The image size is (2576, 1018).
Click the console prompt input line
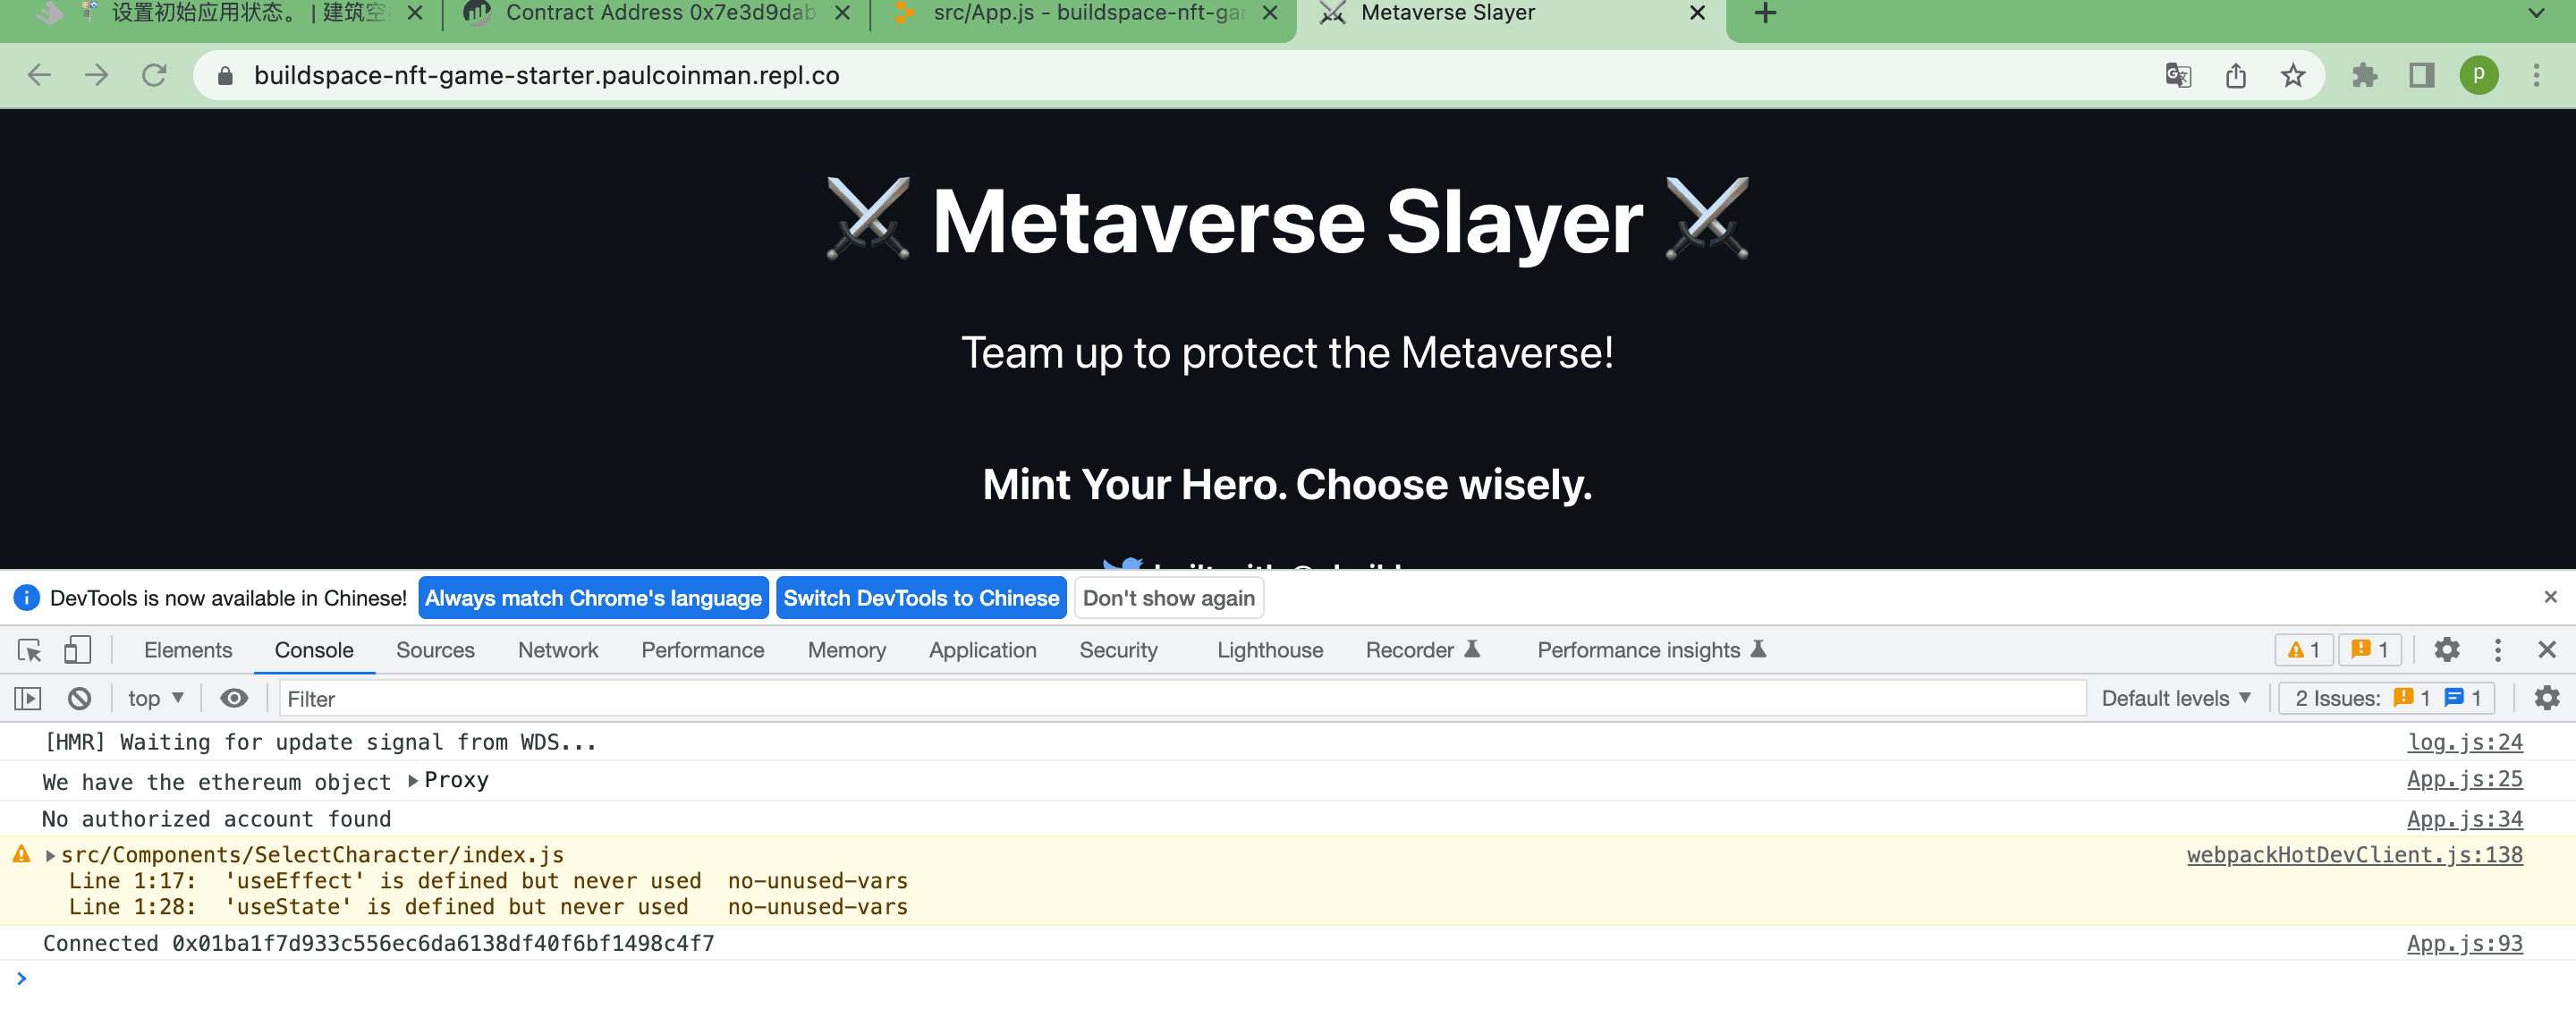1288,979
